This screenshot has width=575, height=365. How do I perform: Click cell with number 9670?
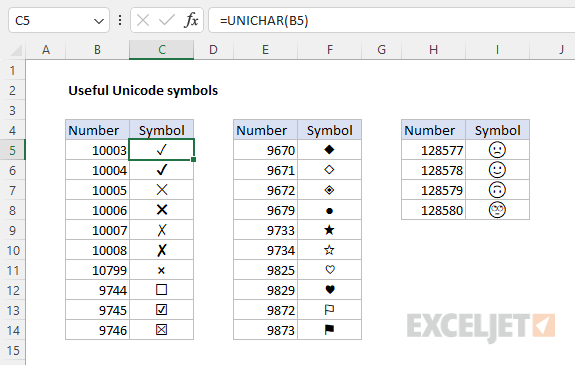point(265,150)
